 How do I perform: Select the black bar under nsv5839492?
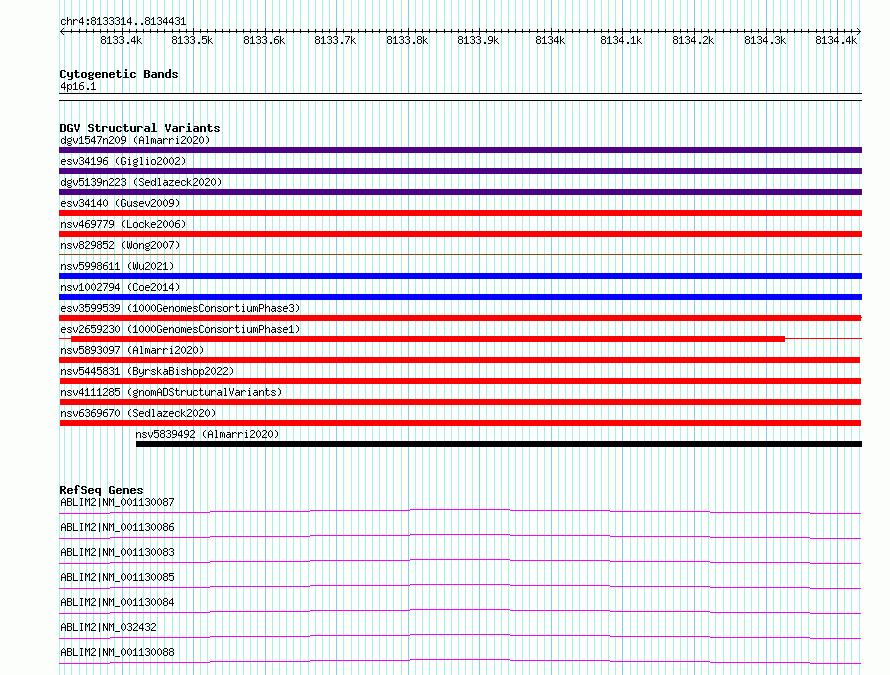point(499,444)
